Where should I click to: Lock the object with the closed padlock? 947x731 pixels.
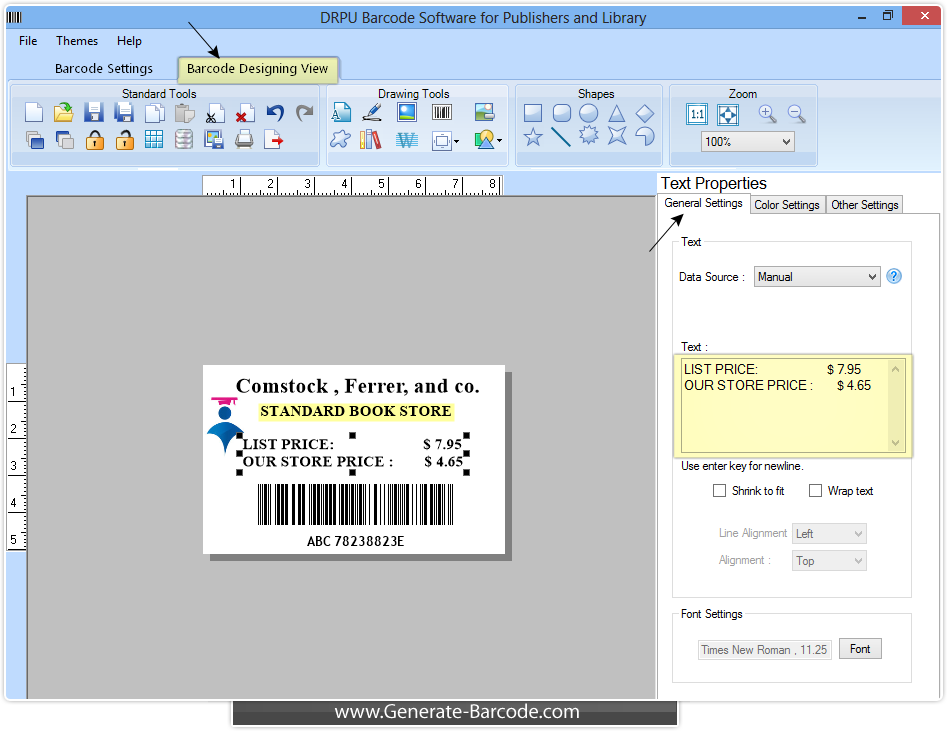pos(94,140)
